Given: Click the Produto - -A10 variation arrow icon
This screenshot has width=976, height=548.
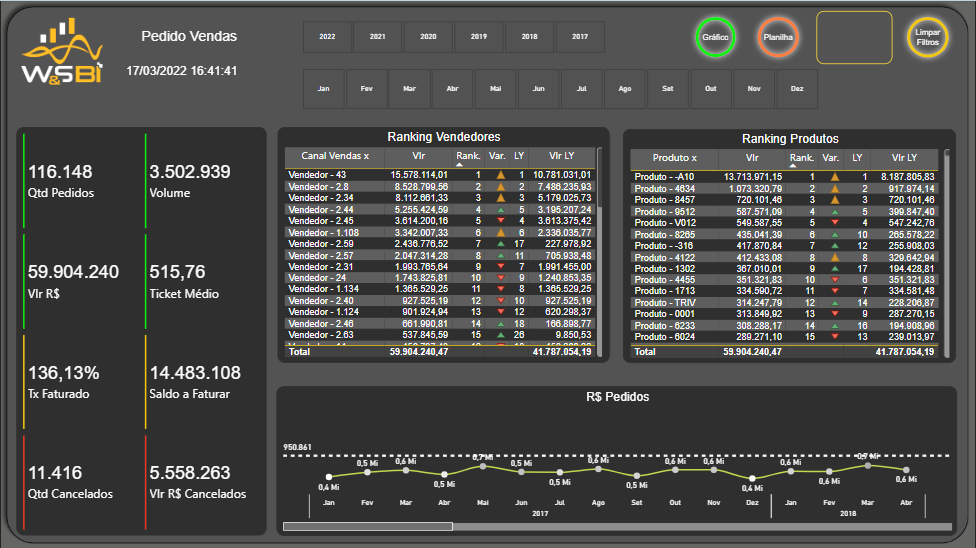Looking at the screenshot, I should click(835, 177).
